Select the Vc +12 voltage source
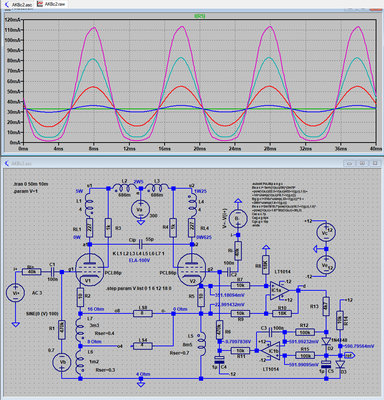This screenshot has height=400, width=384. click(x=326, y=232)
